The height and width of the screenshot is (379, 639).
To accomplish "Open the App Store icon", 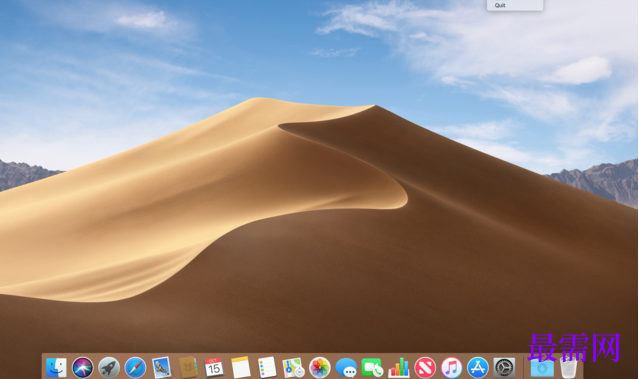I will click(478, 368).
